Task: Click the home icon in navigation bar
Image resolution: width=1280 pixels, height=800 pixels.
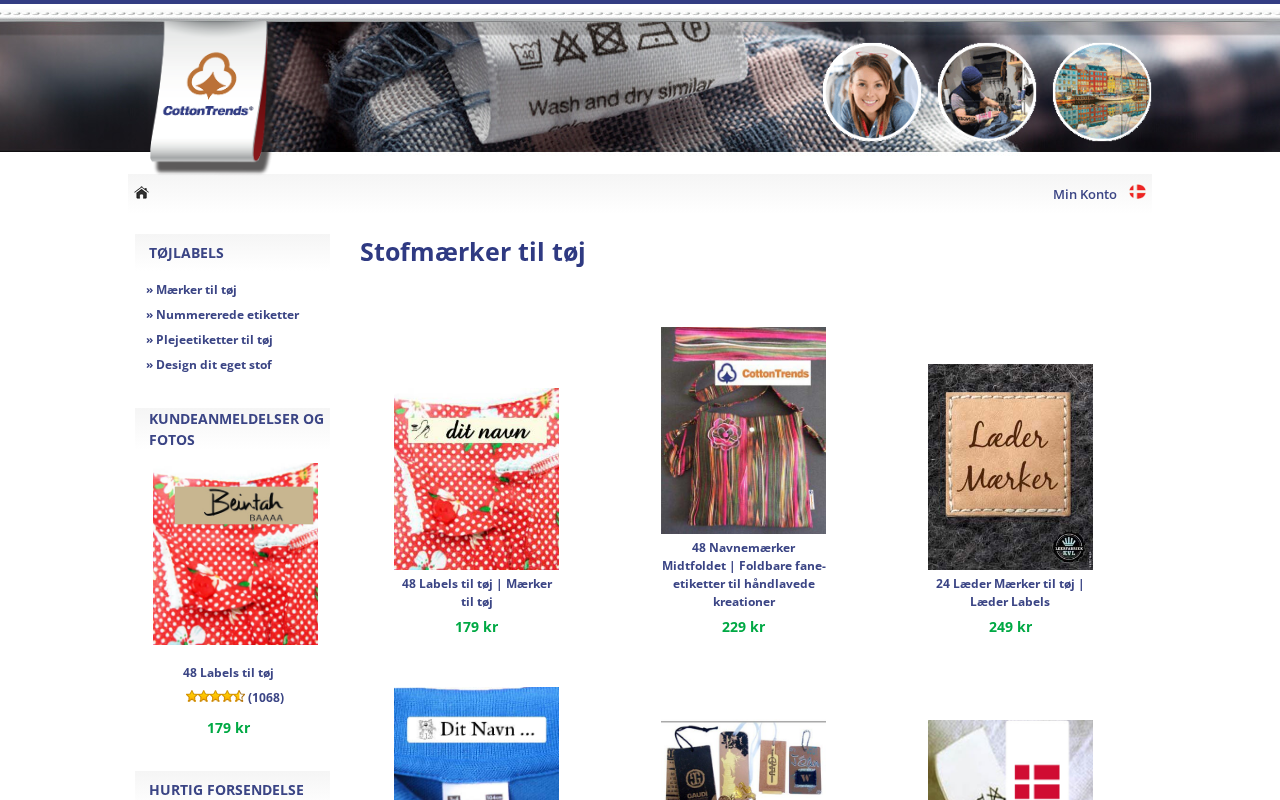Action: coord(141,193)
